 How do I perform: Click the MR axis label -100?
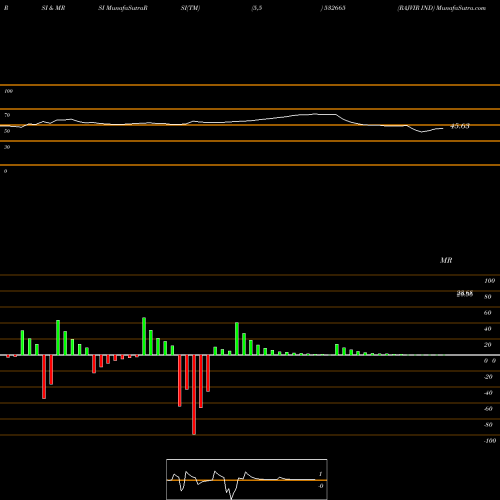click(x=490, y=441)
